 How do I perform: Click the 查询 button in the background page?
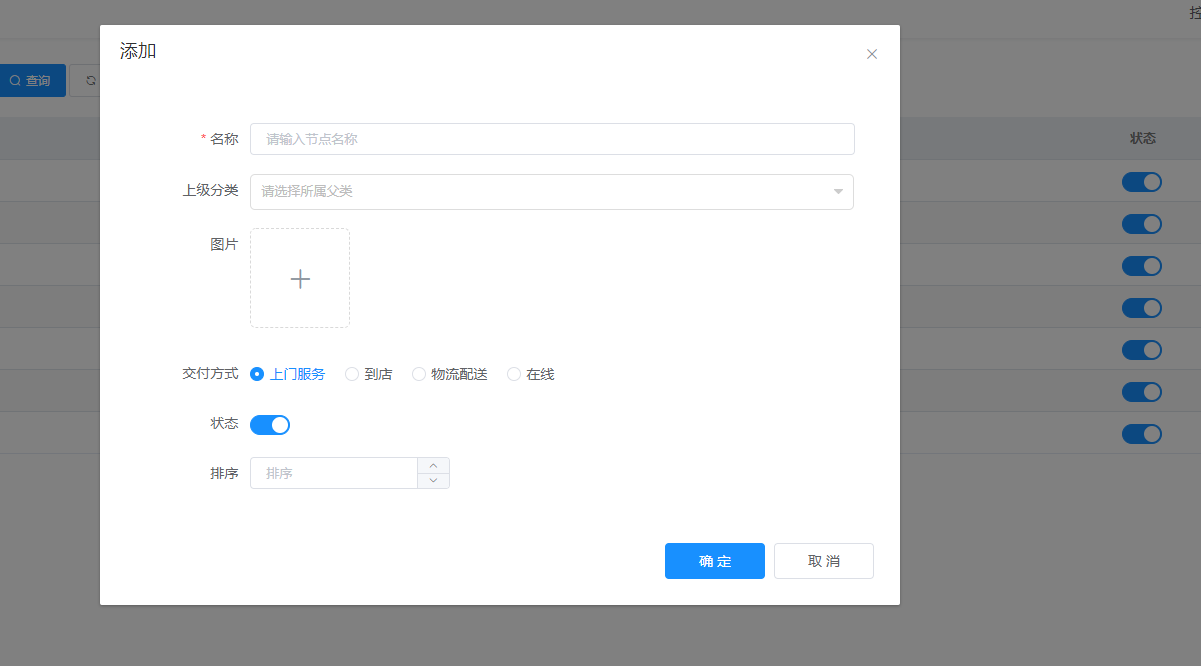click(31, 81)
